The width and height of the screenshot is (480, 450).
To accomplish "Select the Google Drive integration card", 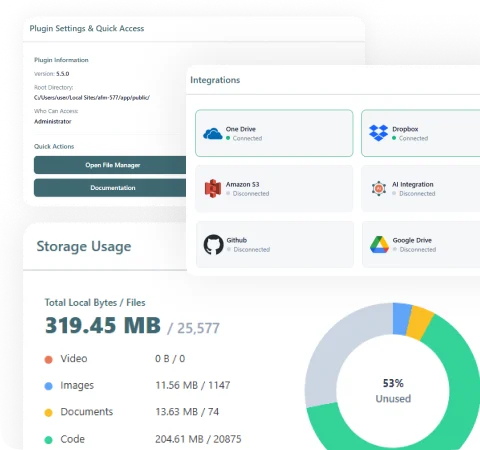I will [421, 244].
